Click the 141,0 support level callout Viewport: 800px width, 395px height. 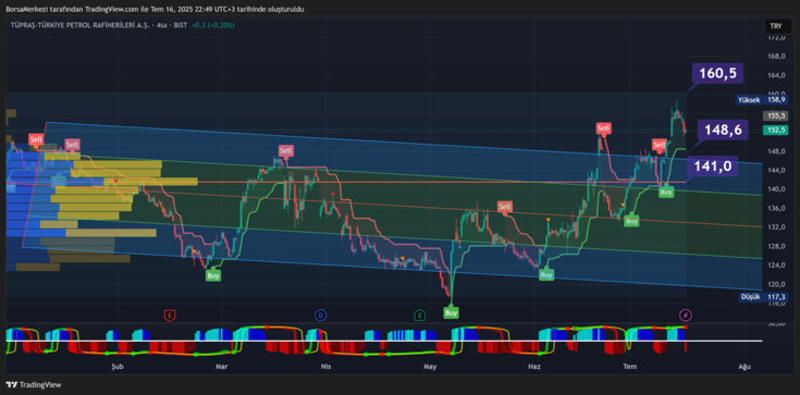pos(713,166)
